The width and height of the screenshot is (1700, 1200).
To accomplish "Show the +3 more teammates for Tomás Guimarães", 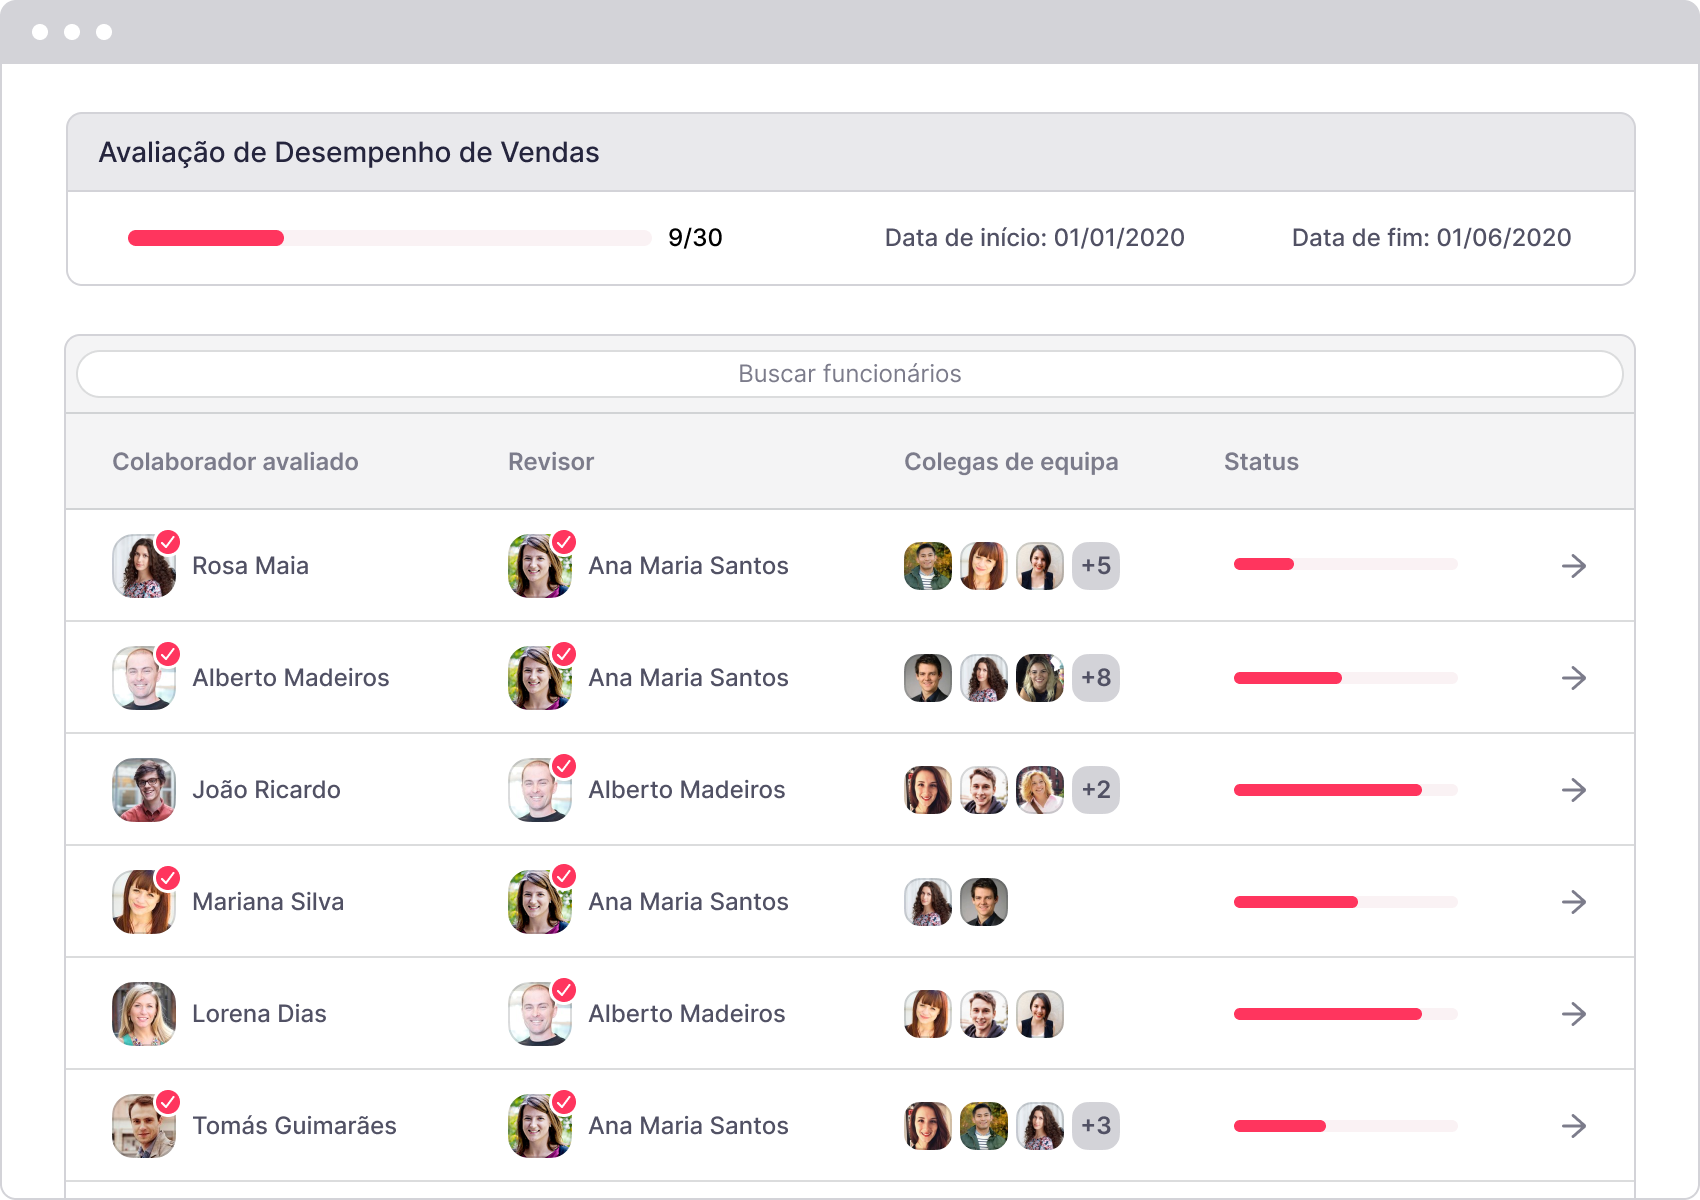I will (1096, 1126).
